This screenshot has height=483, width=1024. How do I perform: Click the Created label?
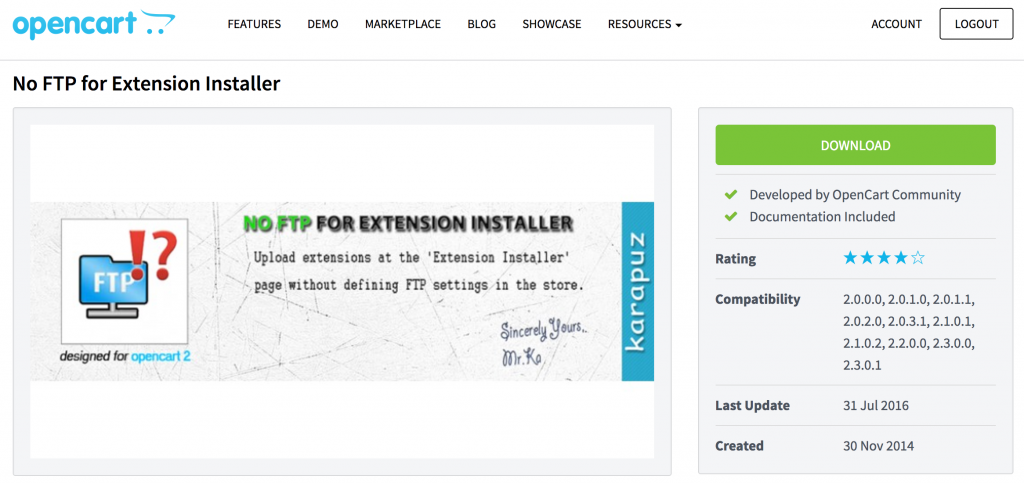pos(739,446)
